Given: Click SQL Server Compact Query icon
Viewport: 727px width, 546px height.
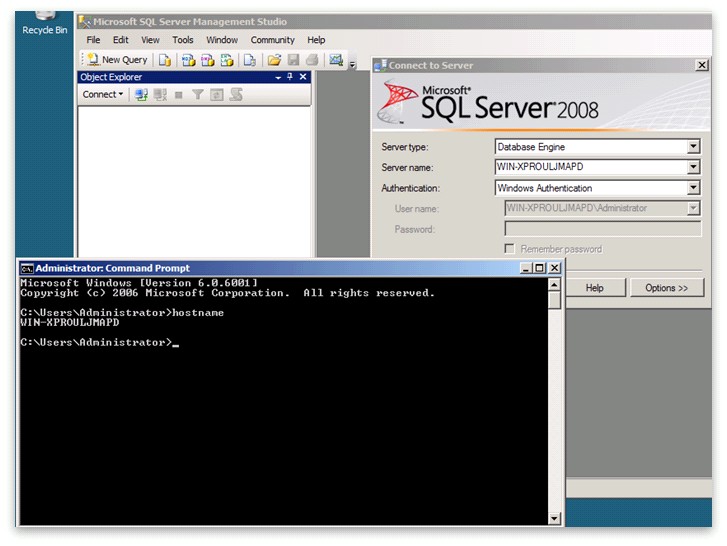Looking at the screenshot, I should pyautogui.click(x=250, y=60).
